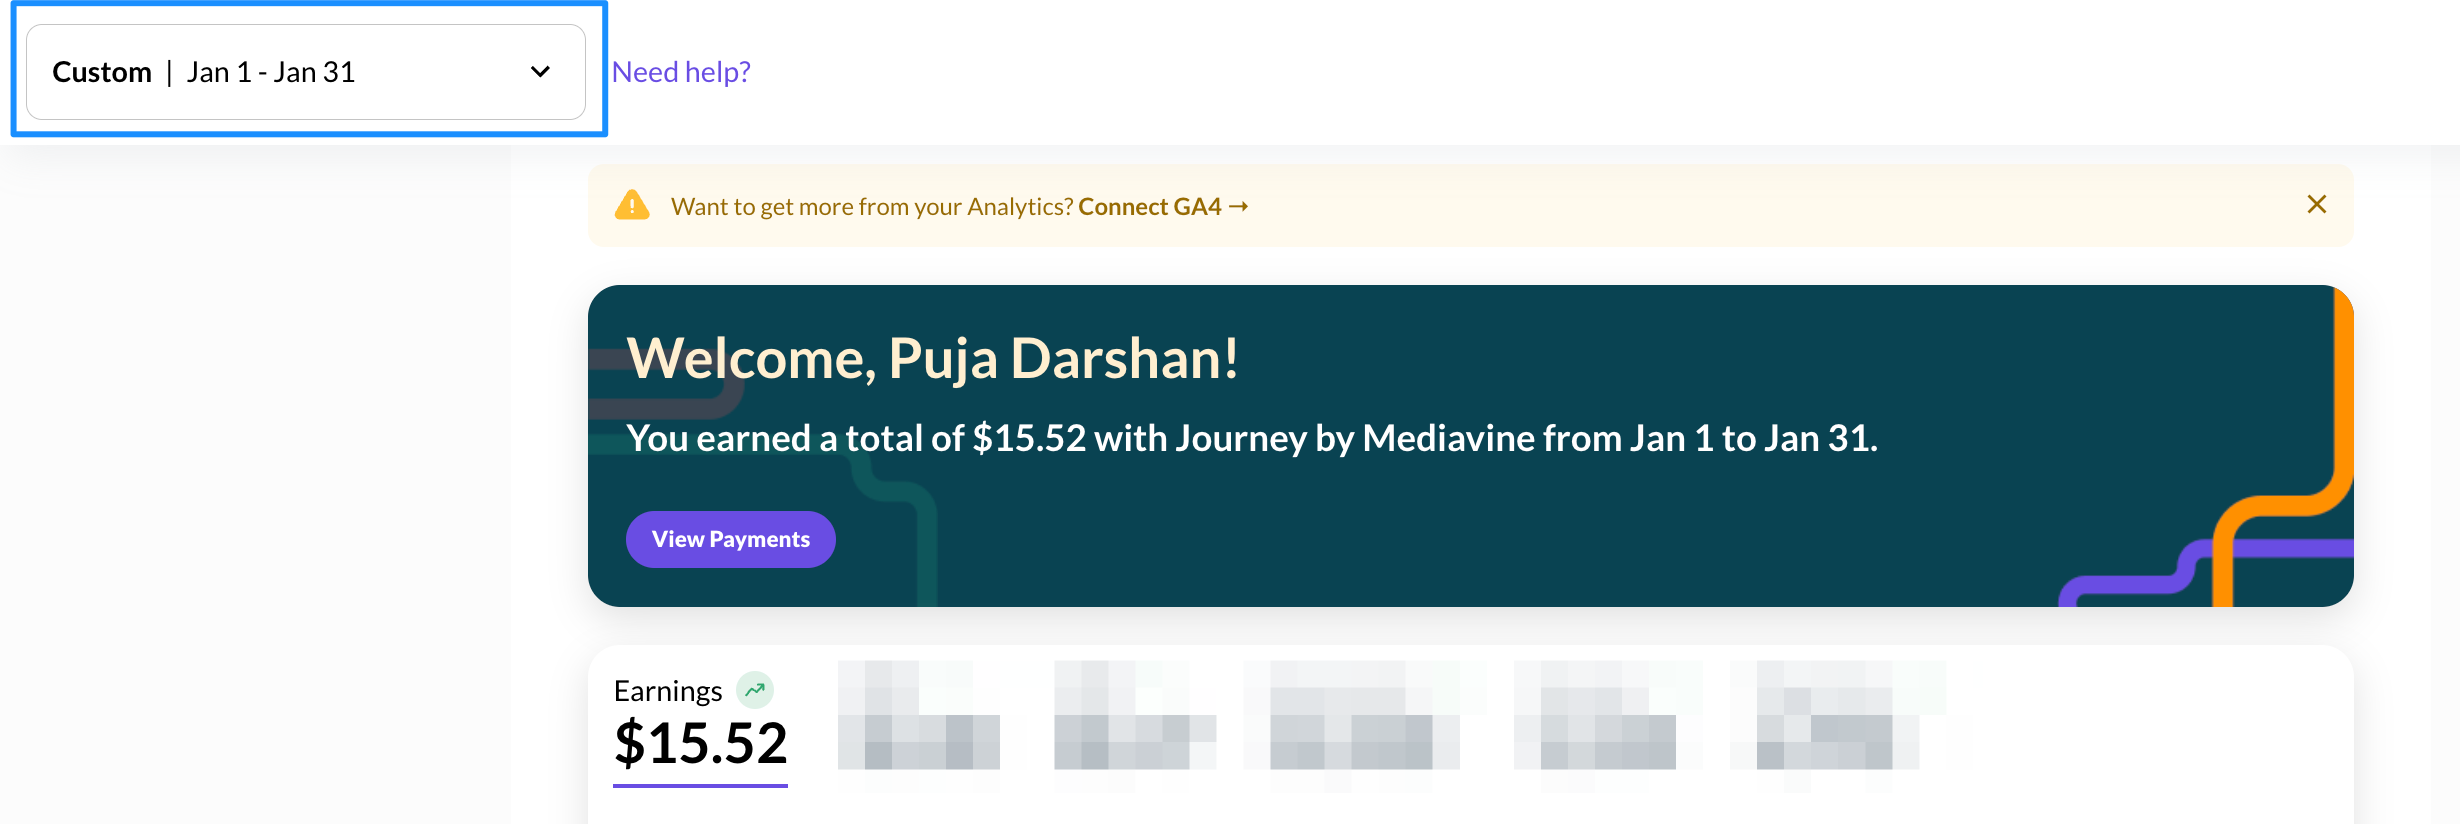
Task: Dismiss the GA4 analytics banner
Action: click(x=2316, y=204)
